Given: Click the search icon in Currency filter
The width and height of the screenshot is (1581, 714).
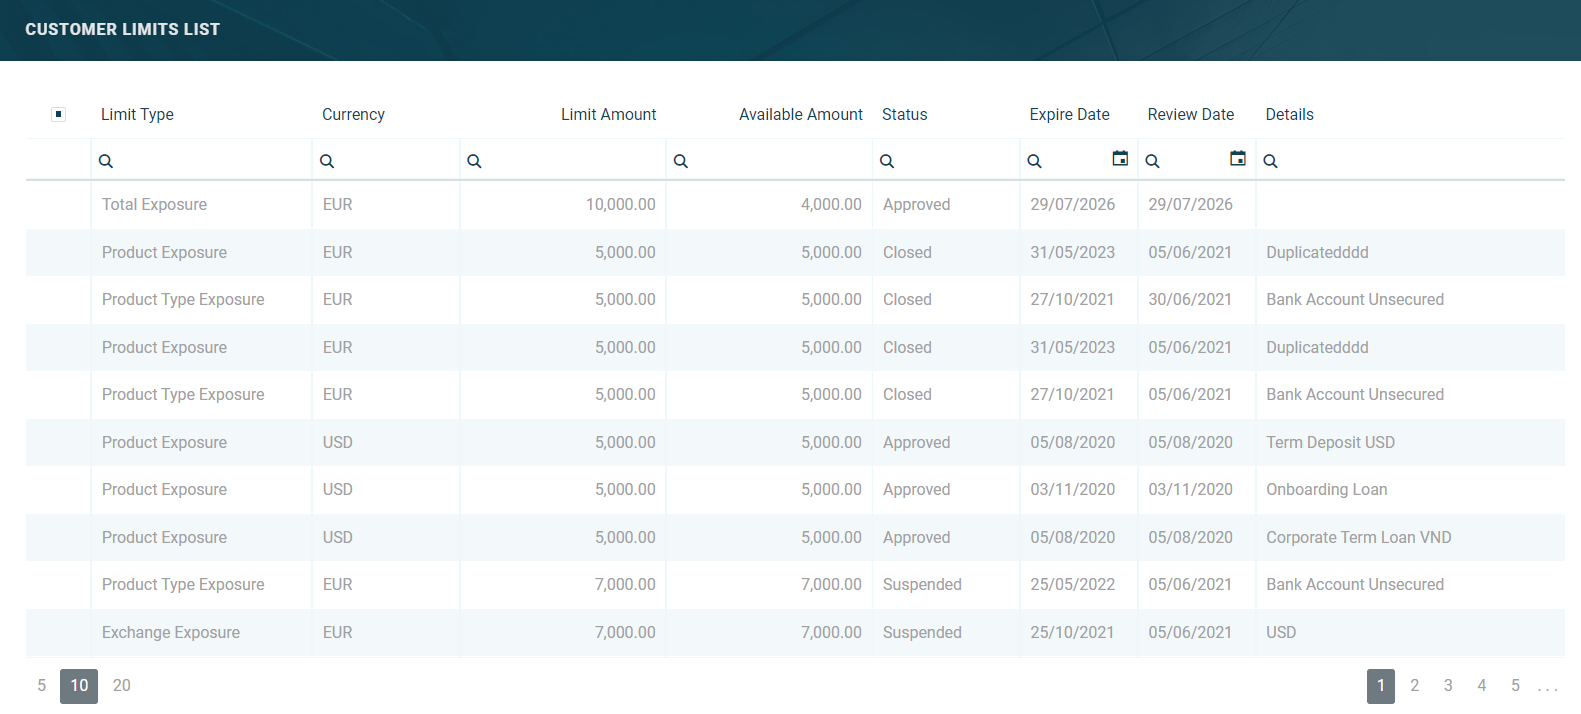Looking at the screenshot, I should (x=327, y=161).
